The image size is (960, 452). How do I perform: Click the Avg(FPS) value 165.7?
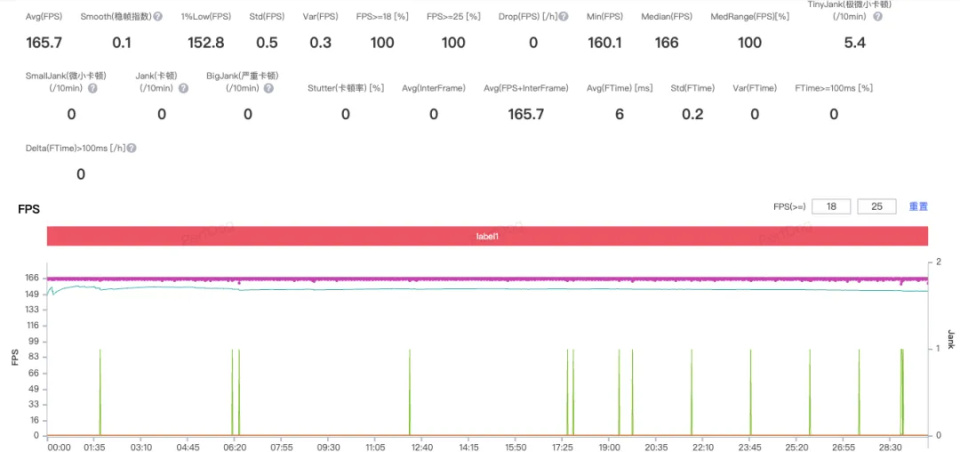pyautogui.click(x=44, y=43)
